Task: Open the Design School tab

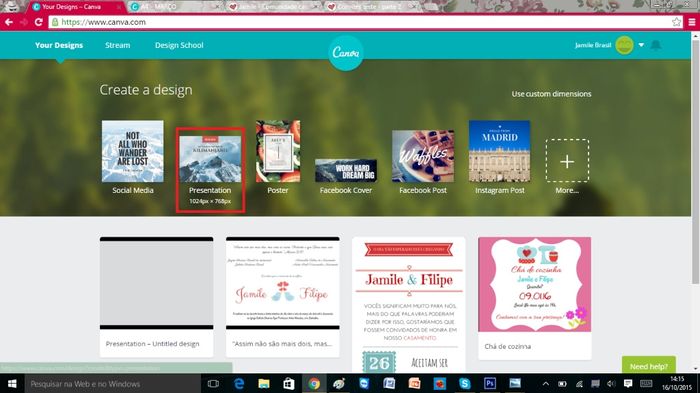Action: tap(179, 45)
